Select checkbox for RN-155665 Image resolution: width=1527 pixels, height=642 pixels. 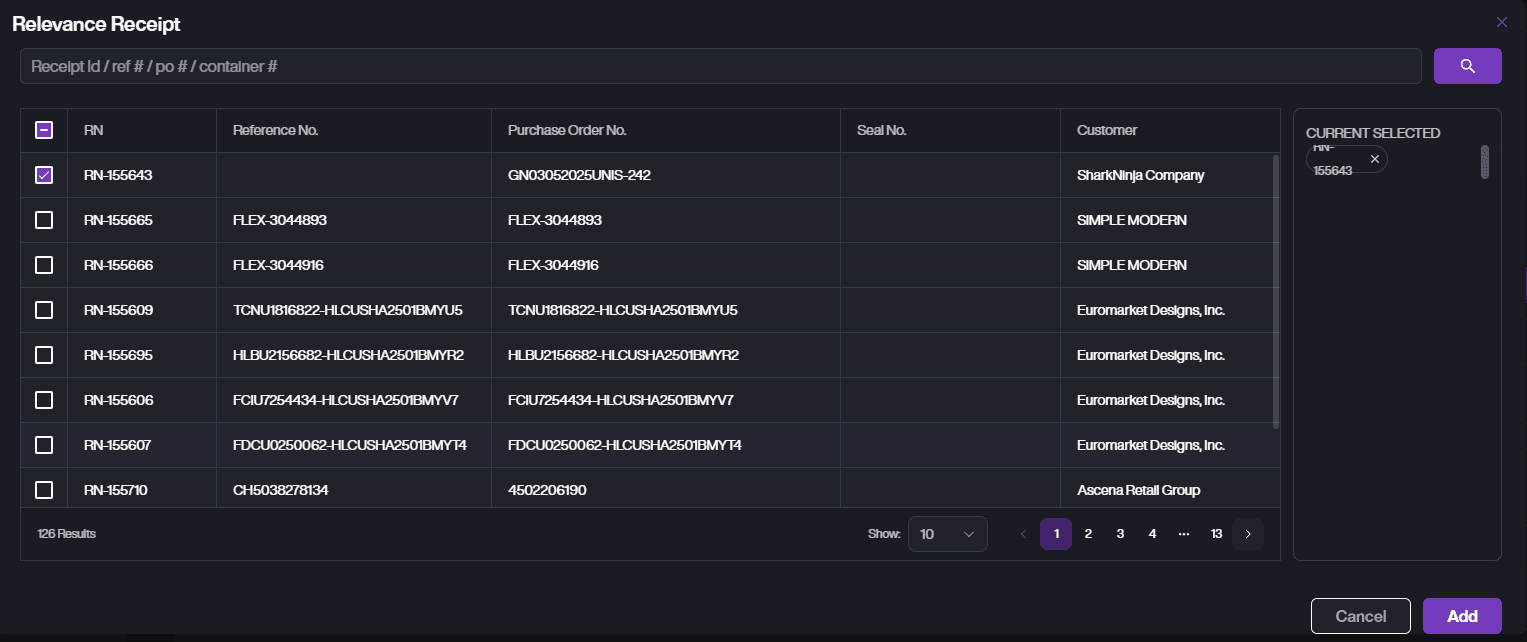pos(44,220)
